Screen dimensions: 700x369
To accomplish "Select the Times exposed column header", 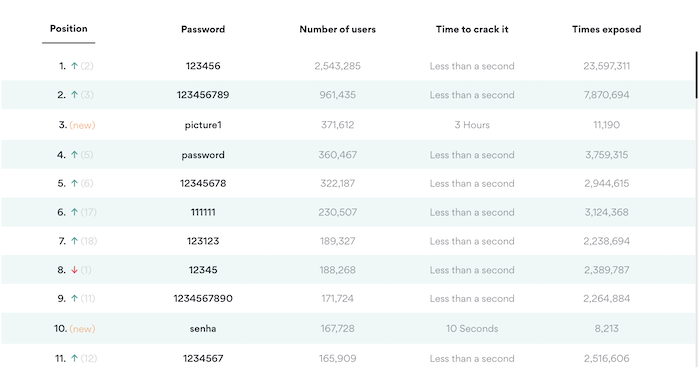I will (x=606, y=29).
